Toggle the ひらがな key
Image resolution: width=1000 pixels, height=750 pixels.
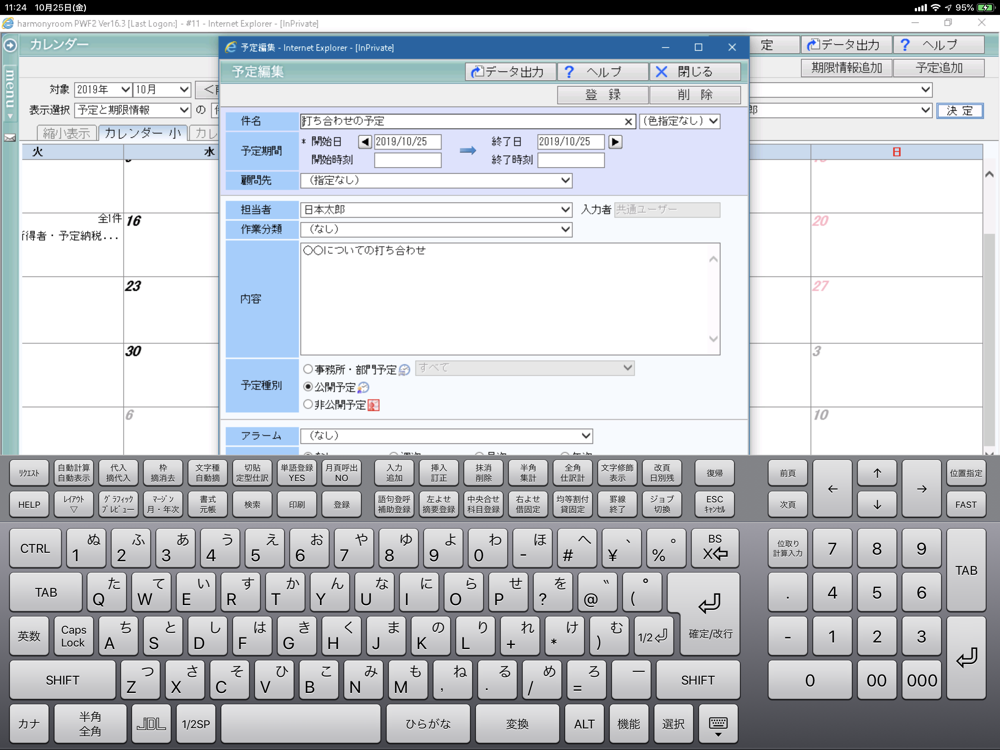[428, 724]
